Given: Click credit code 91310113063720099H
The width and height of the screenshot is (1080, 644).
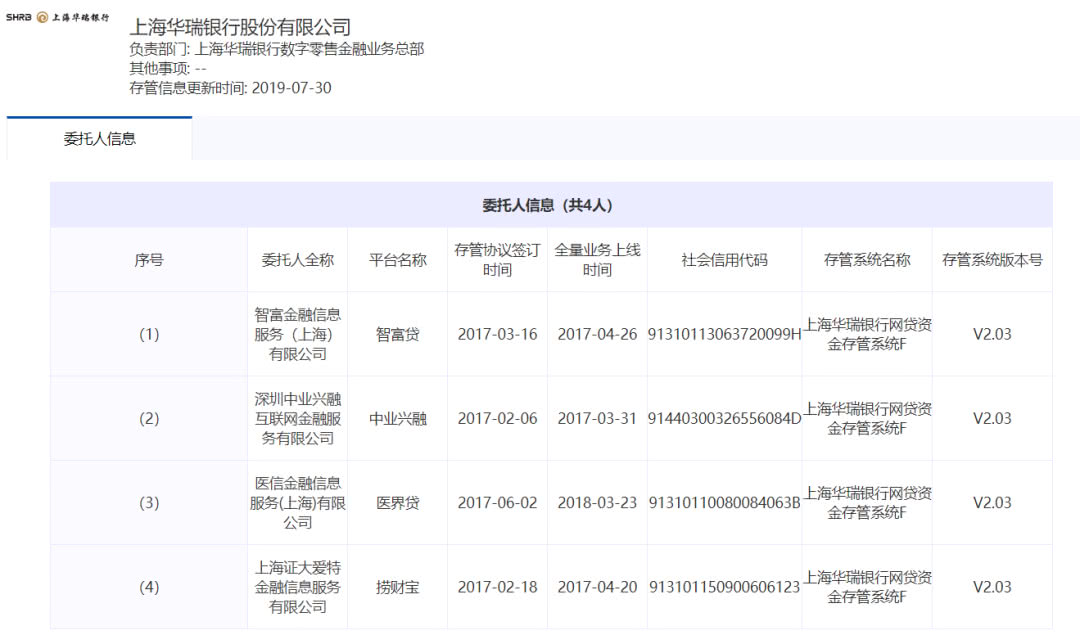Looking at the screenshot, I should point(725,334).
